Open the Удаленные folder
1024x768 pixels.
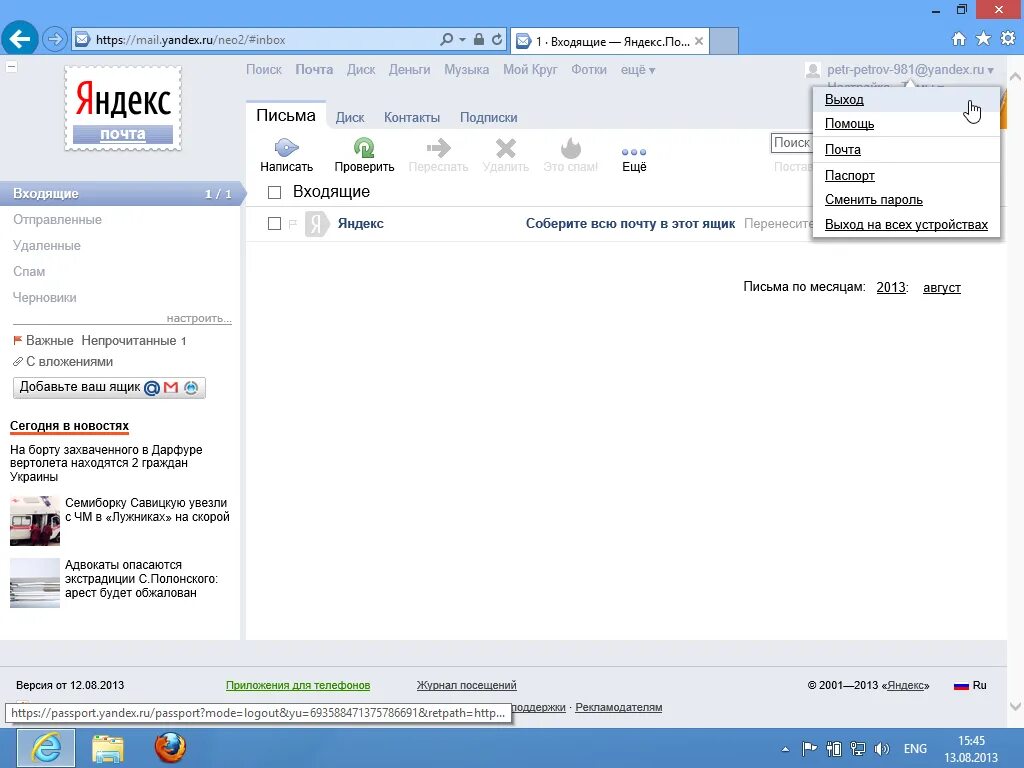coord(47,246)
